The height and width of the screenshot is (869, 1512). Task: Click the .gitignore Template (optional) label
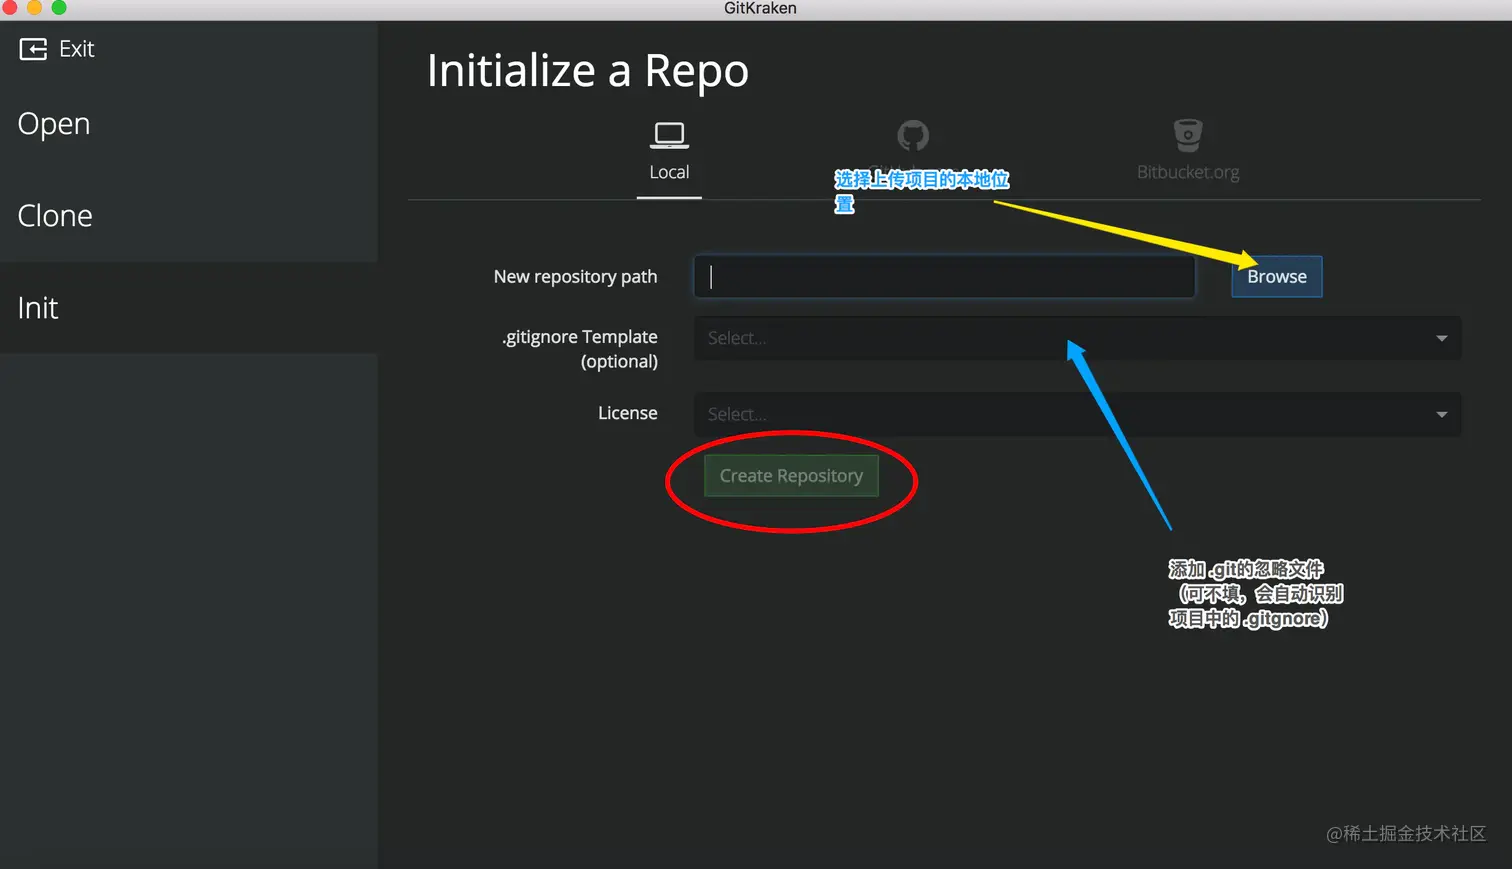click(x=580, y=349)
